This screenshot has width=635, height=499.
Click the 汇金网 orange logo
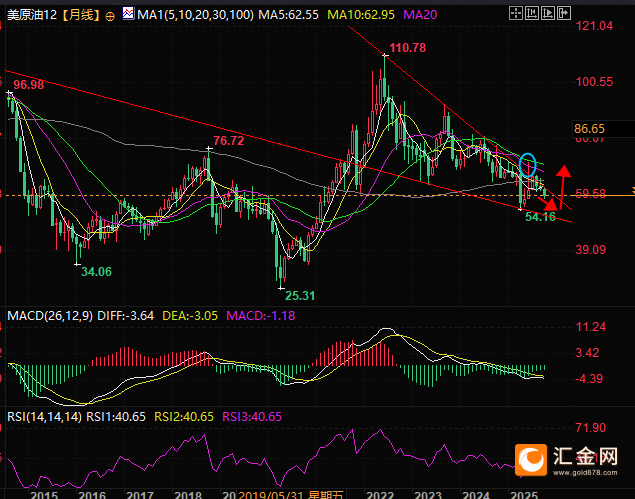(530, 459)
